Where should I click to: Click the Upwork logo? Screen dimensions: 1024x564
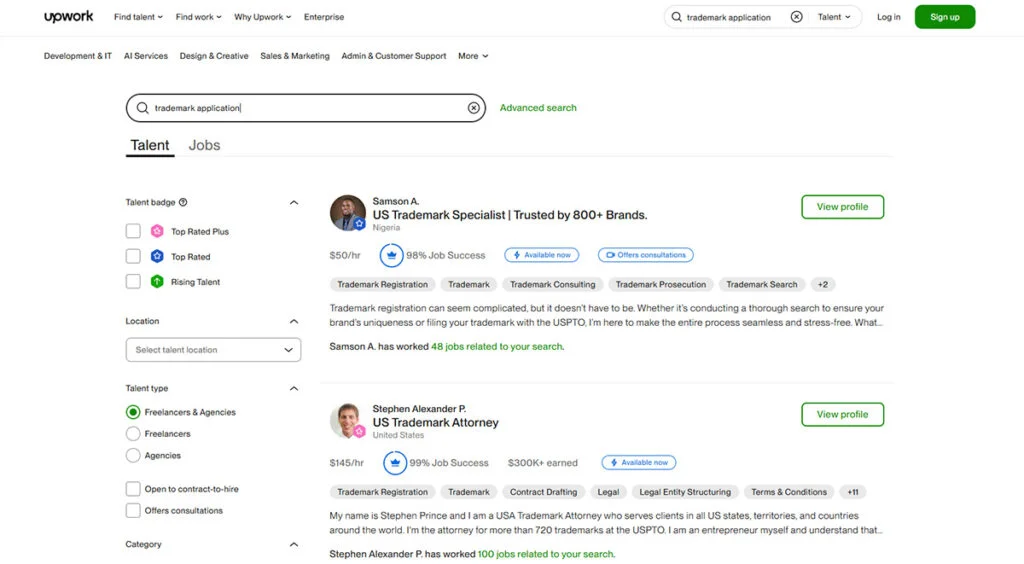(69, 16)
